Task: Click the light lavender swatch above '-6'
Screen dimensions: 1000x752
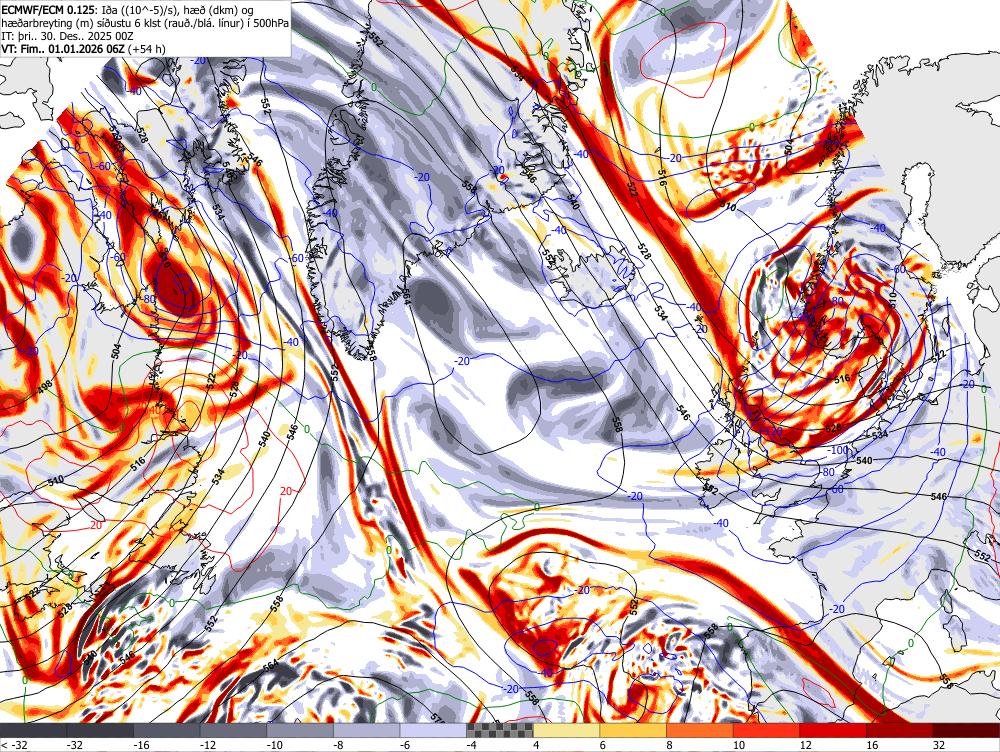Action: 433,730
